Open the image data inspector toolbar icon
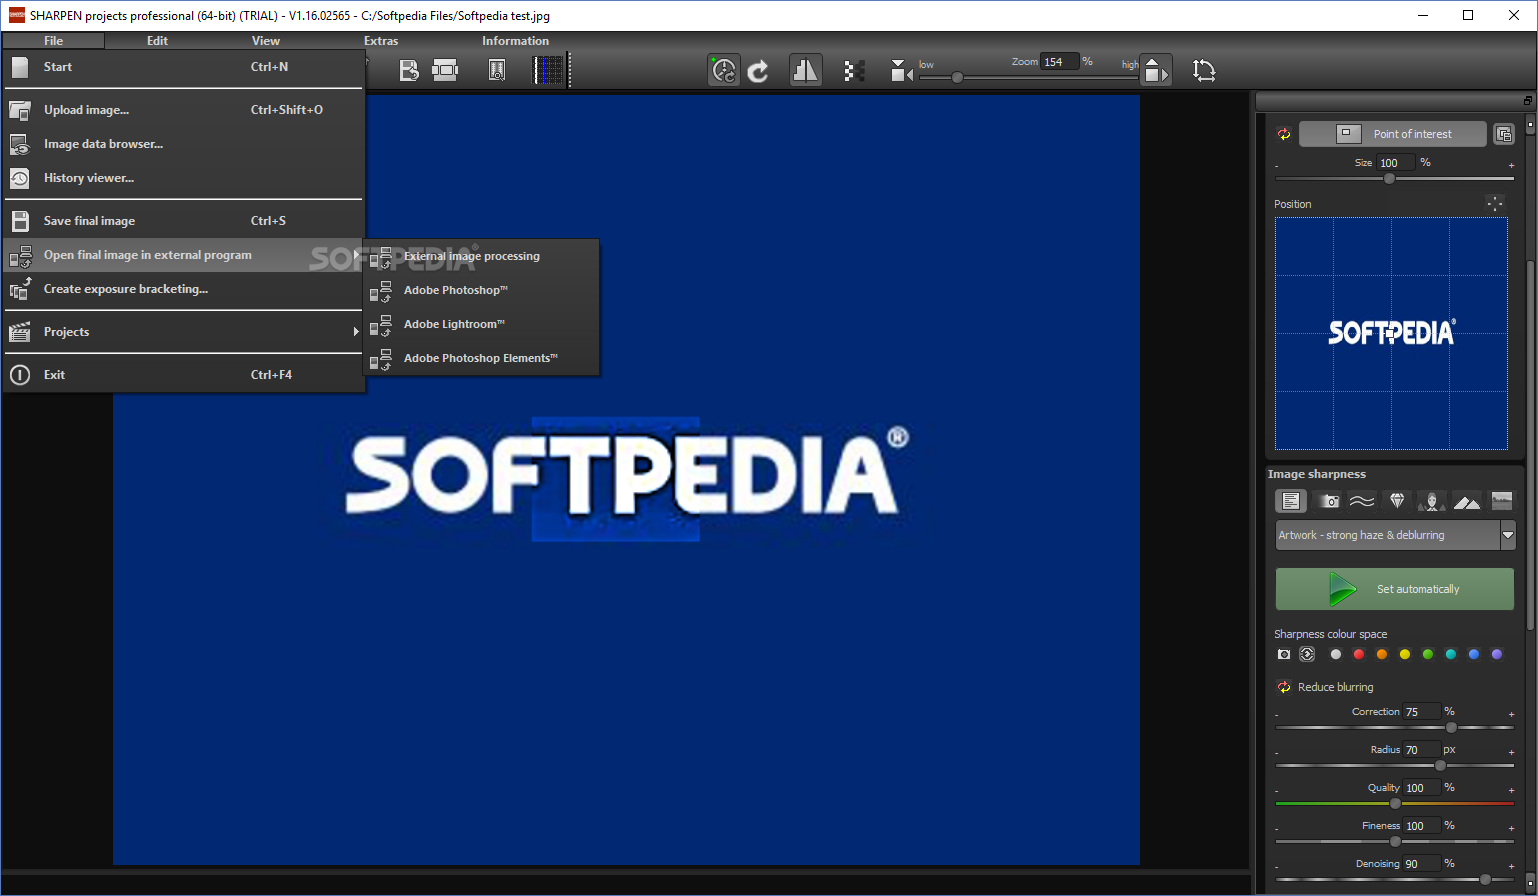The width and height of the screenshot is (1538, 896). [497, 70]
